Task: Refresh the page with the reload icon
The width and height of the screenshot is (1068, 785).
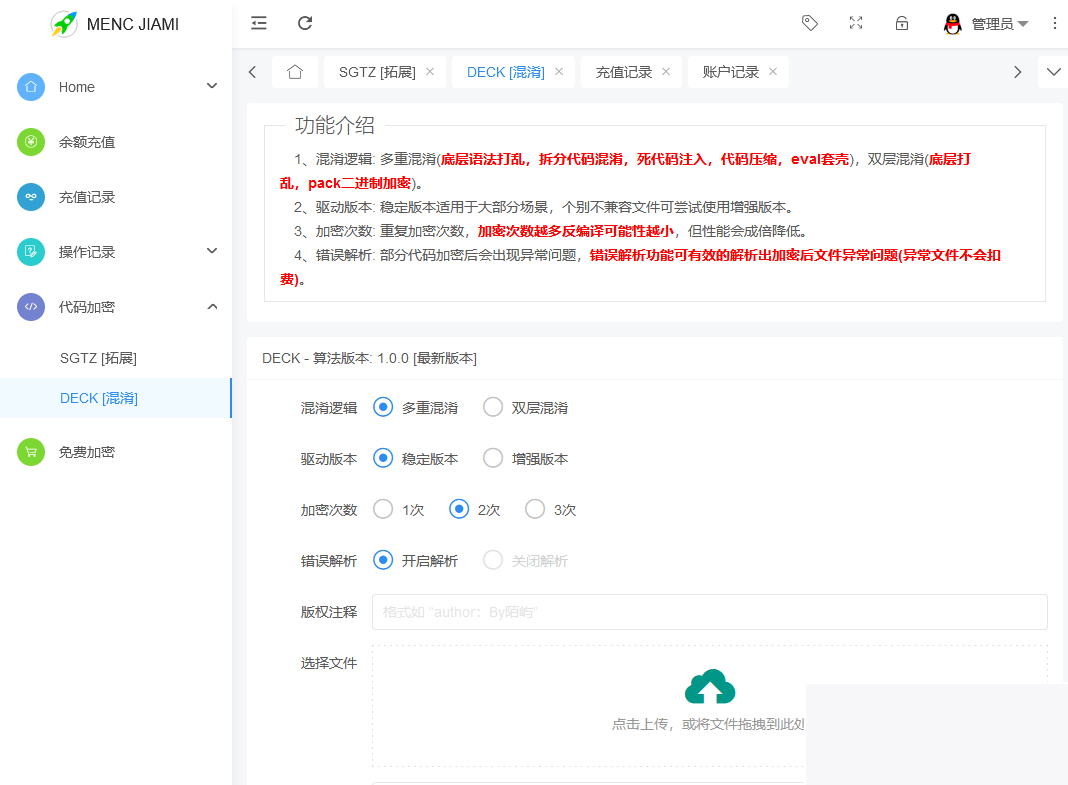Action: click(x=305, y=22)
